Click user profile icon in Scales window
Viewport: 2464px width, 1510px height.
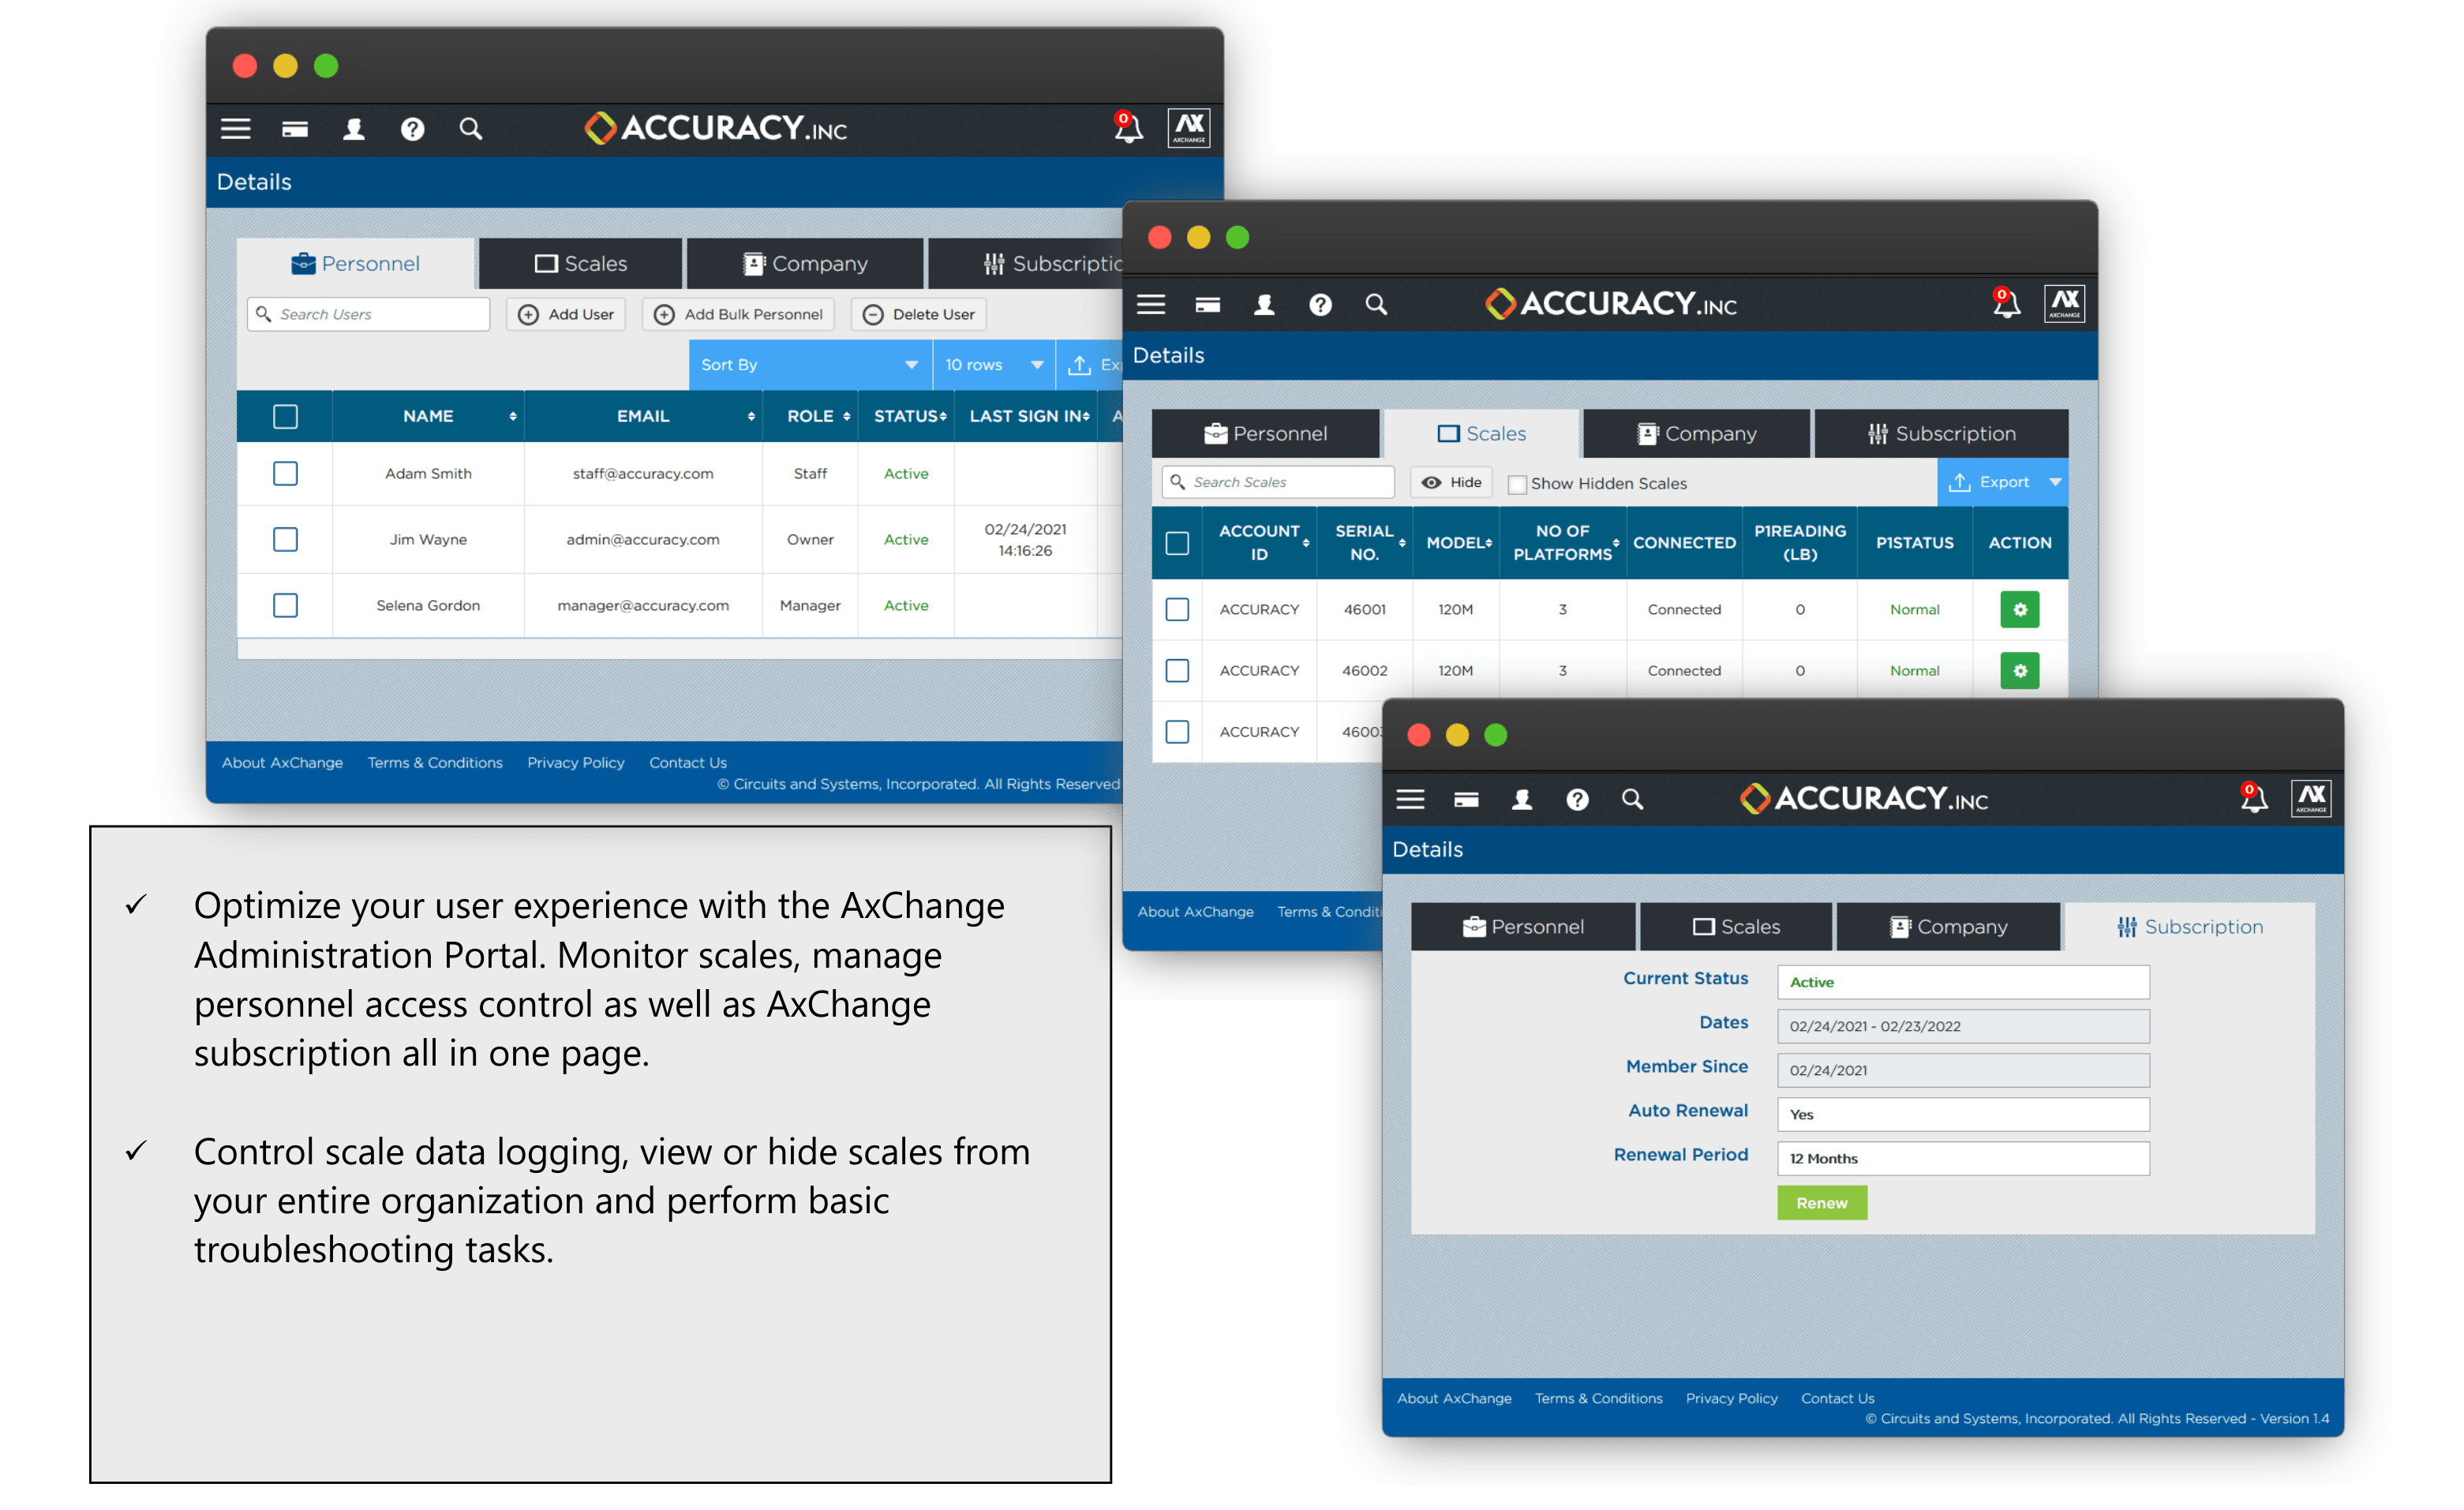click(x=1264, y=304)
